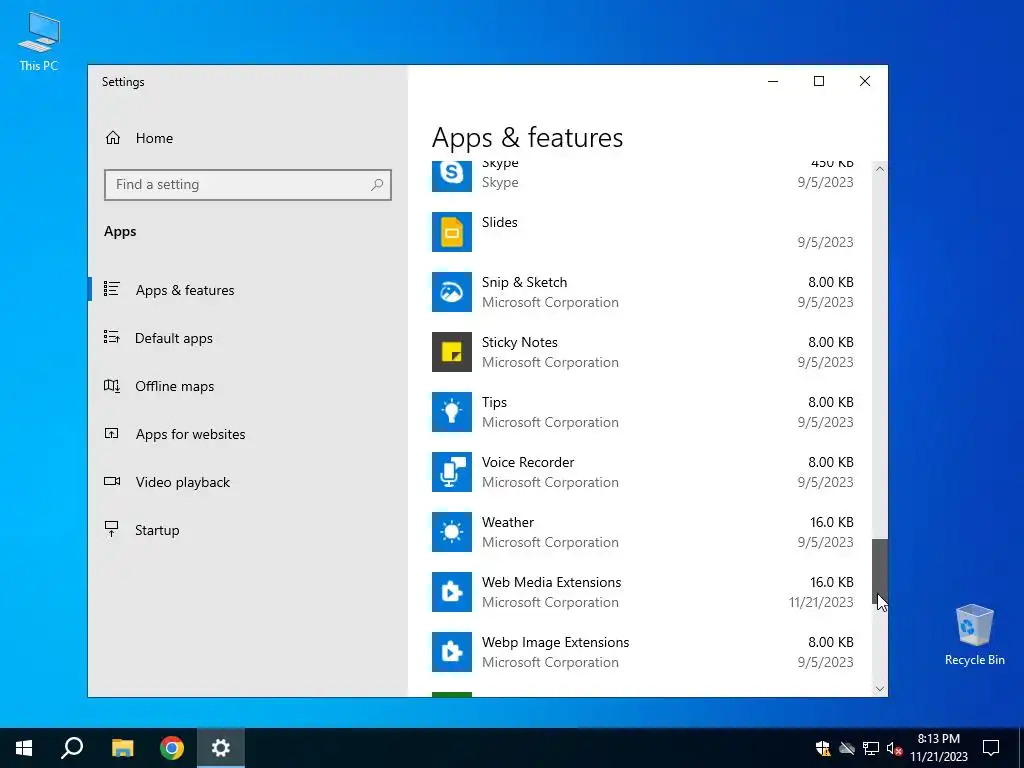Click the Tips lightbulb icon
Screen dimensions: 1024x768
(x=451, y=412)
